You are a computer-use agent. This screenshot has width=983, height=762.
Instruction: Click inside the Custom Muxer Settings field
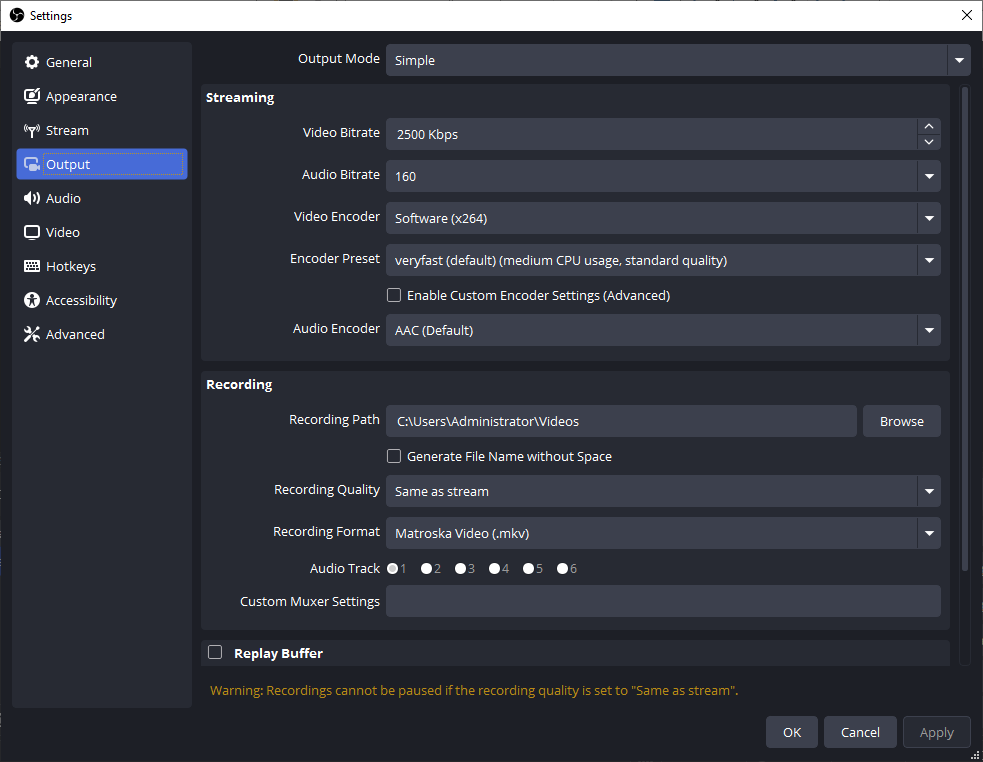point(663,601)
